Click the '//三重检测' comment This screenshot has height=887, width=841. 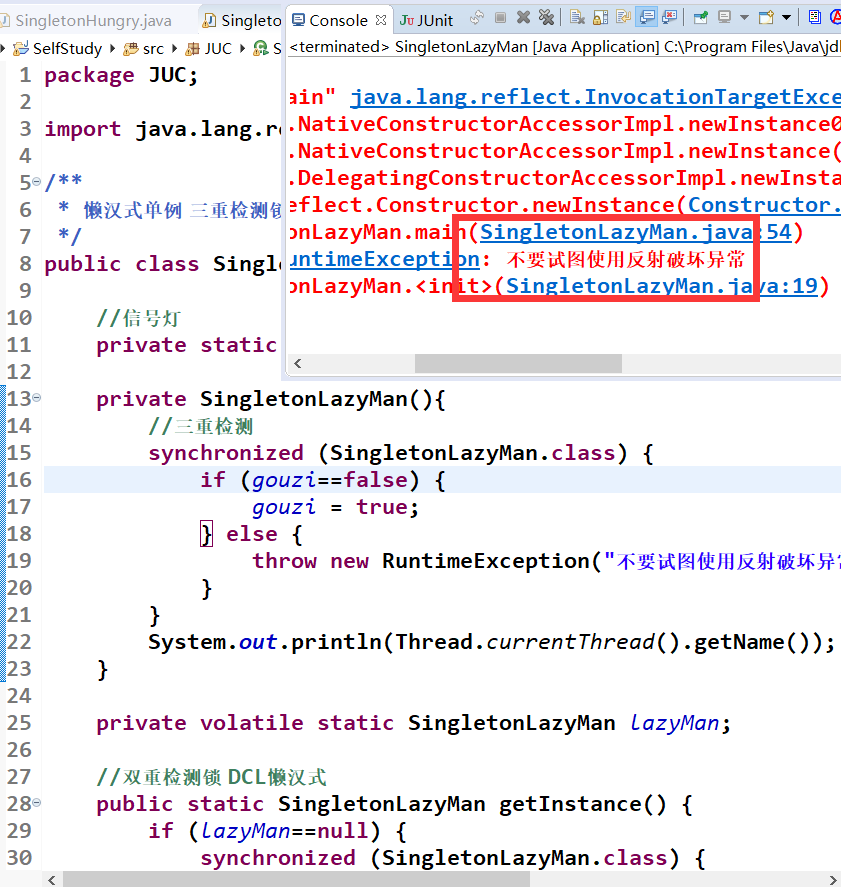(x=201, y=426)
